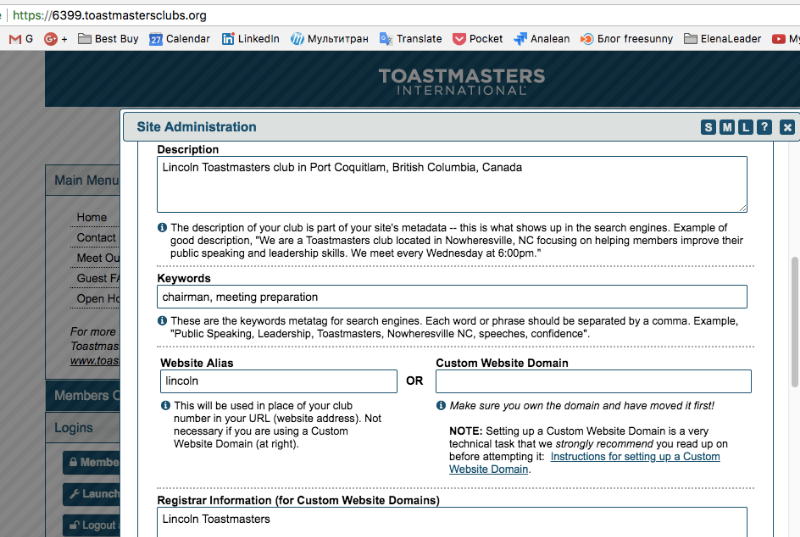Image resolution: width=800 pixels, height=537 pixels.
Task: Open Site Administration help (?) icon
Action: 764,127
